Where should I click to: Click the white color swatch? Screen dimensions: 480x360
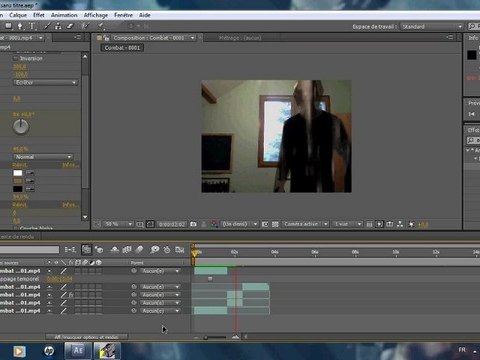(18, 173)
